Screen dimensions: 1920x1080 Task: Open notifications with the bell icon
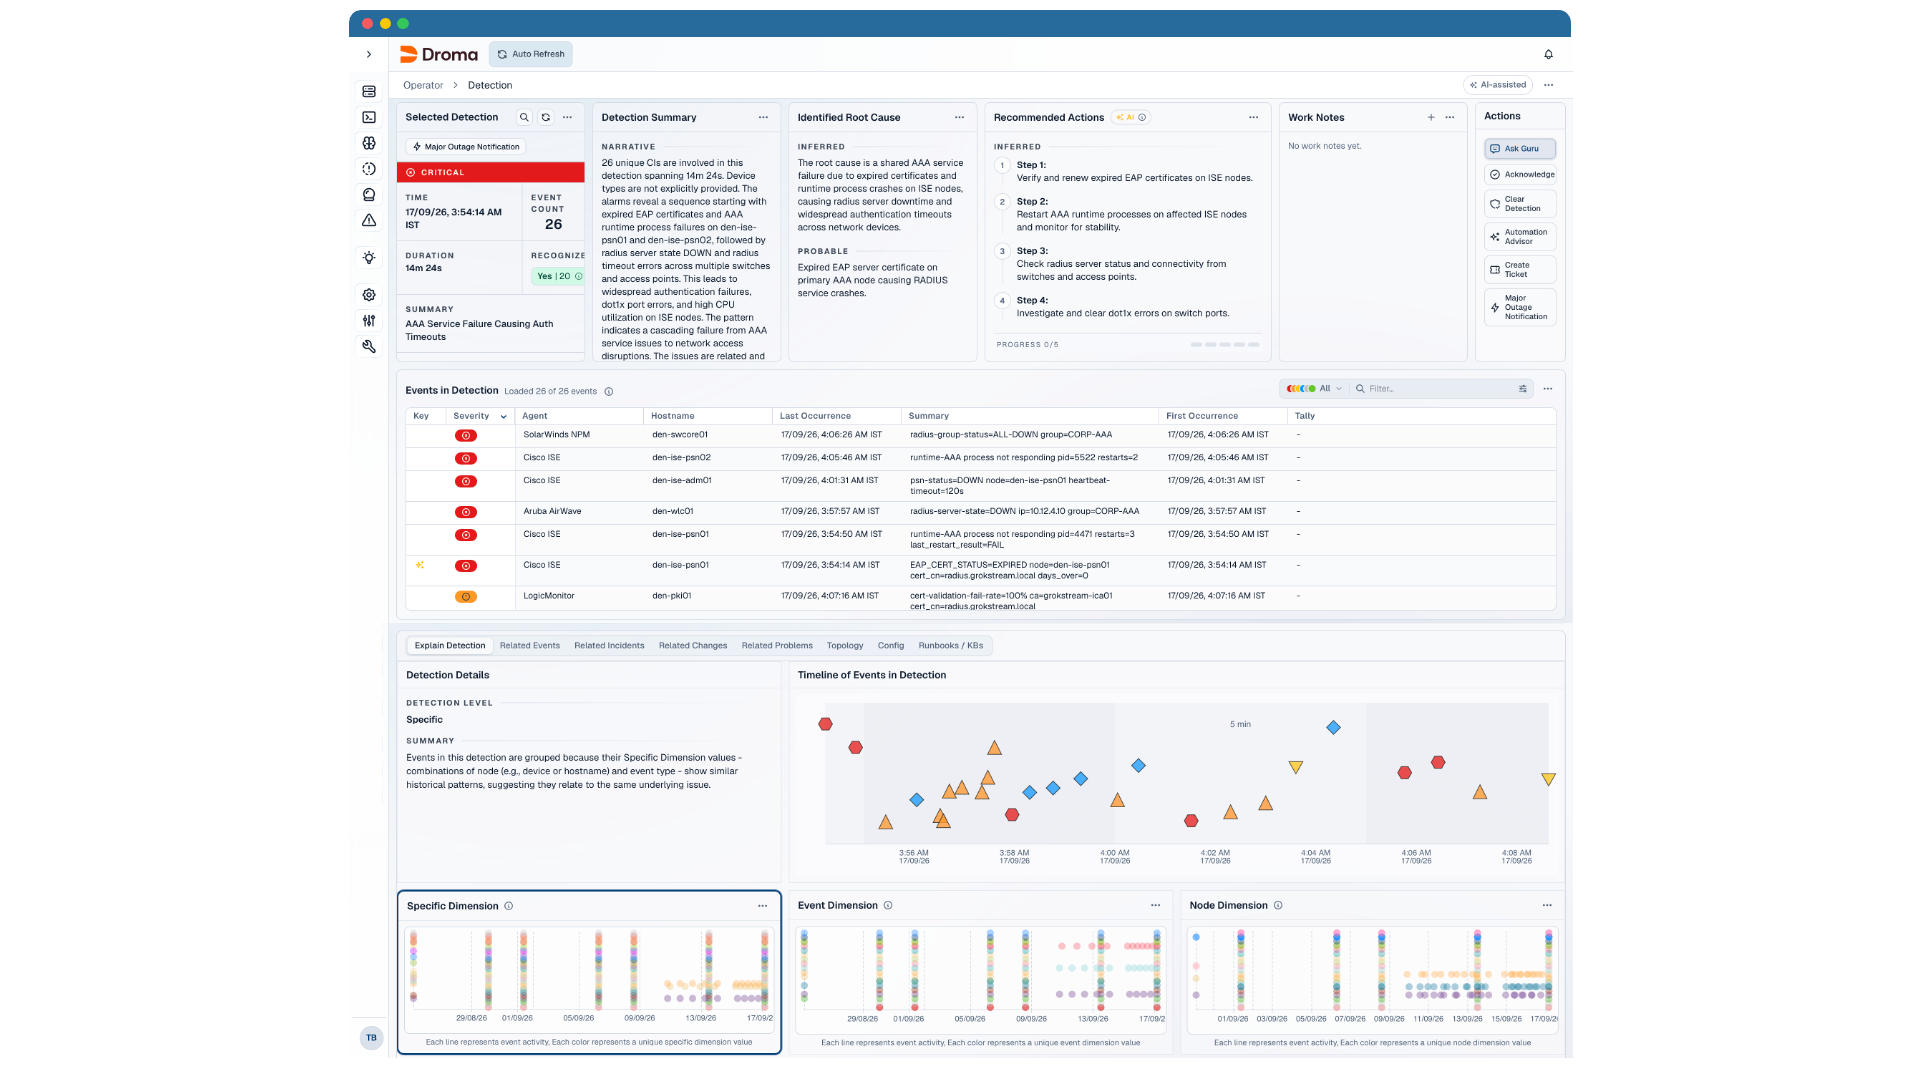point(1548,54)
